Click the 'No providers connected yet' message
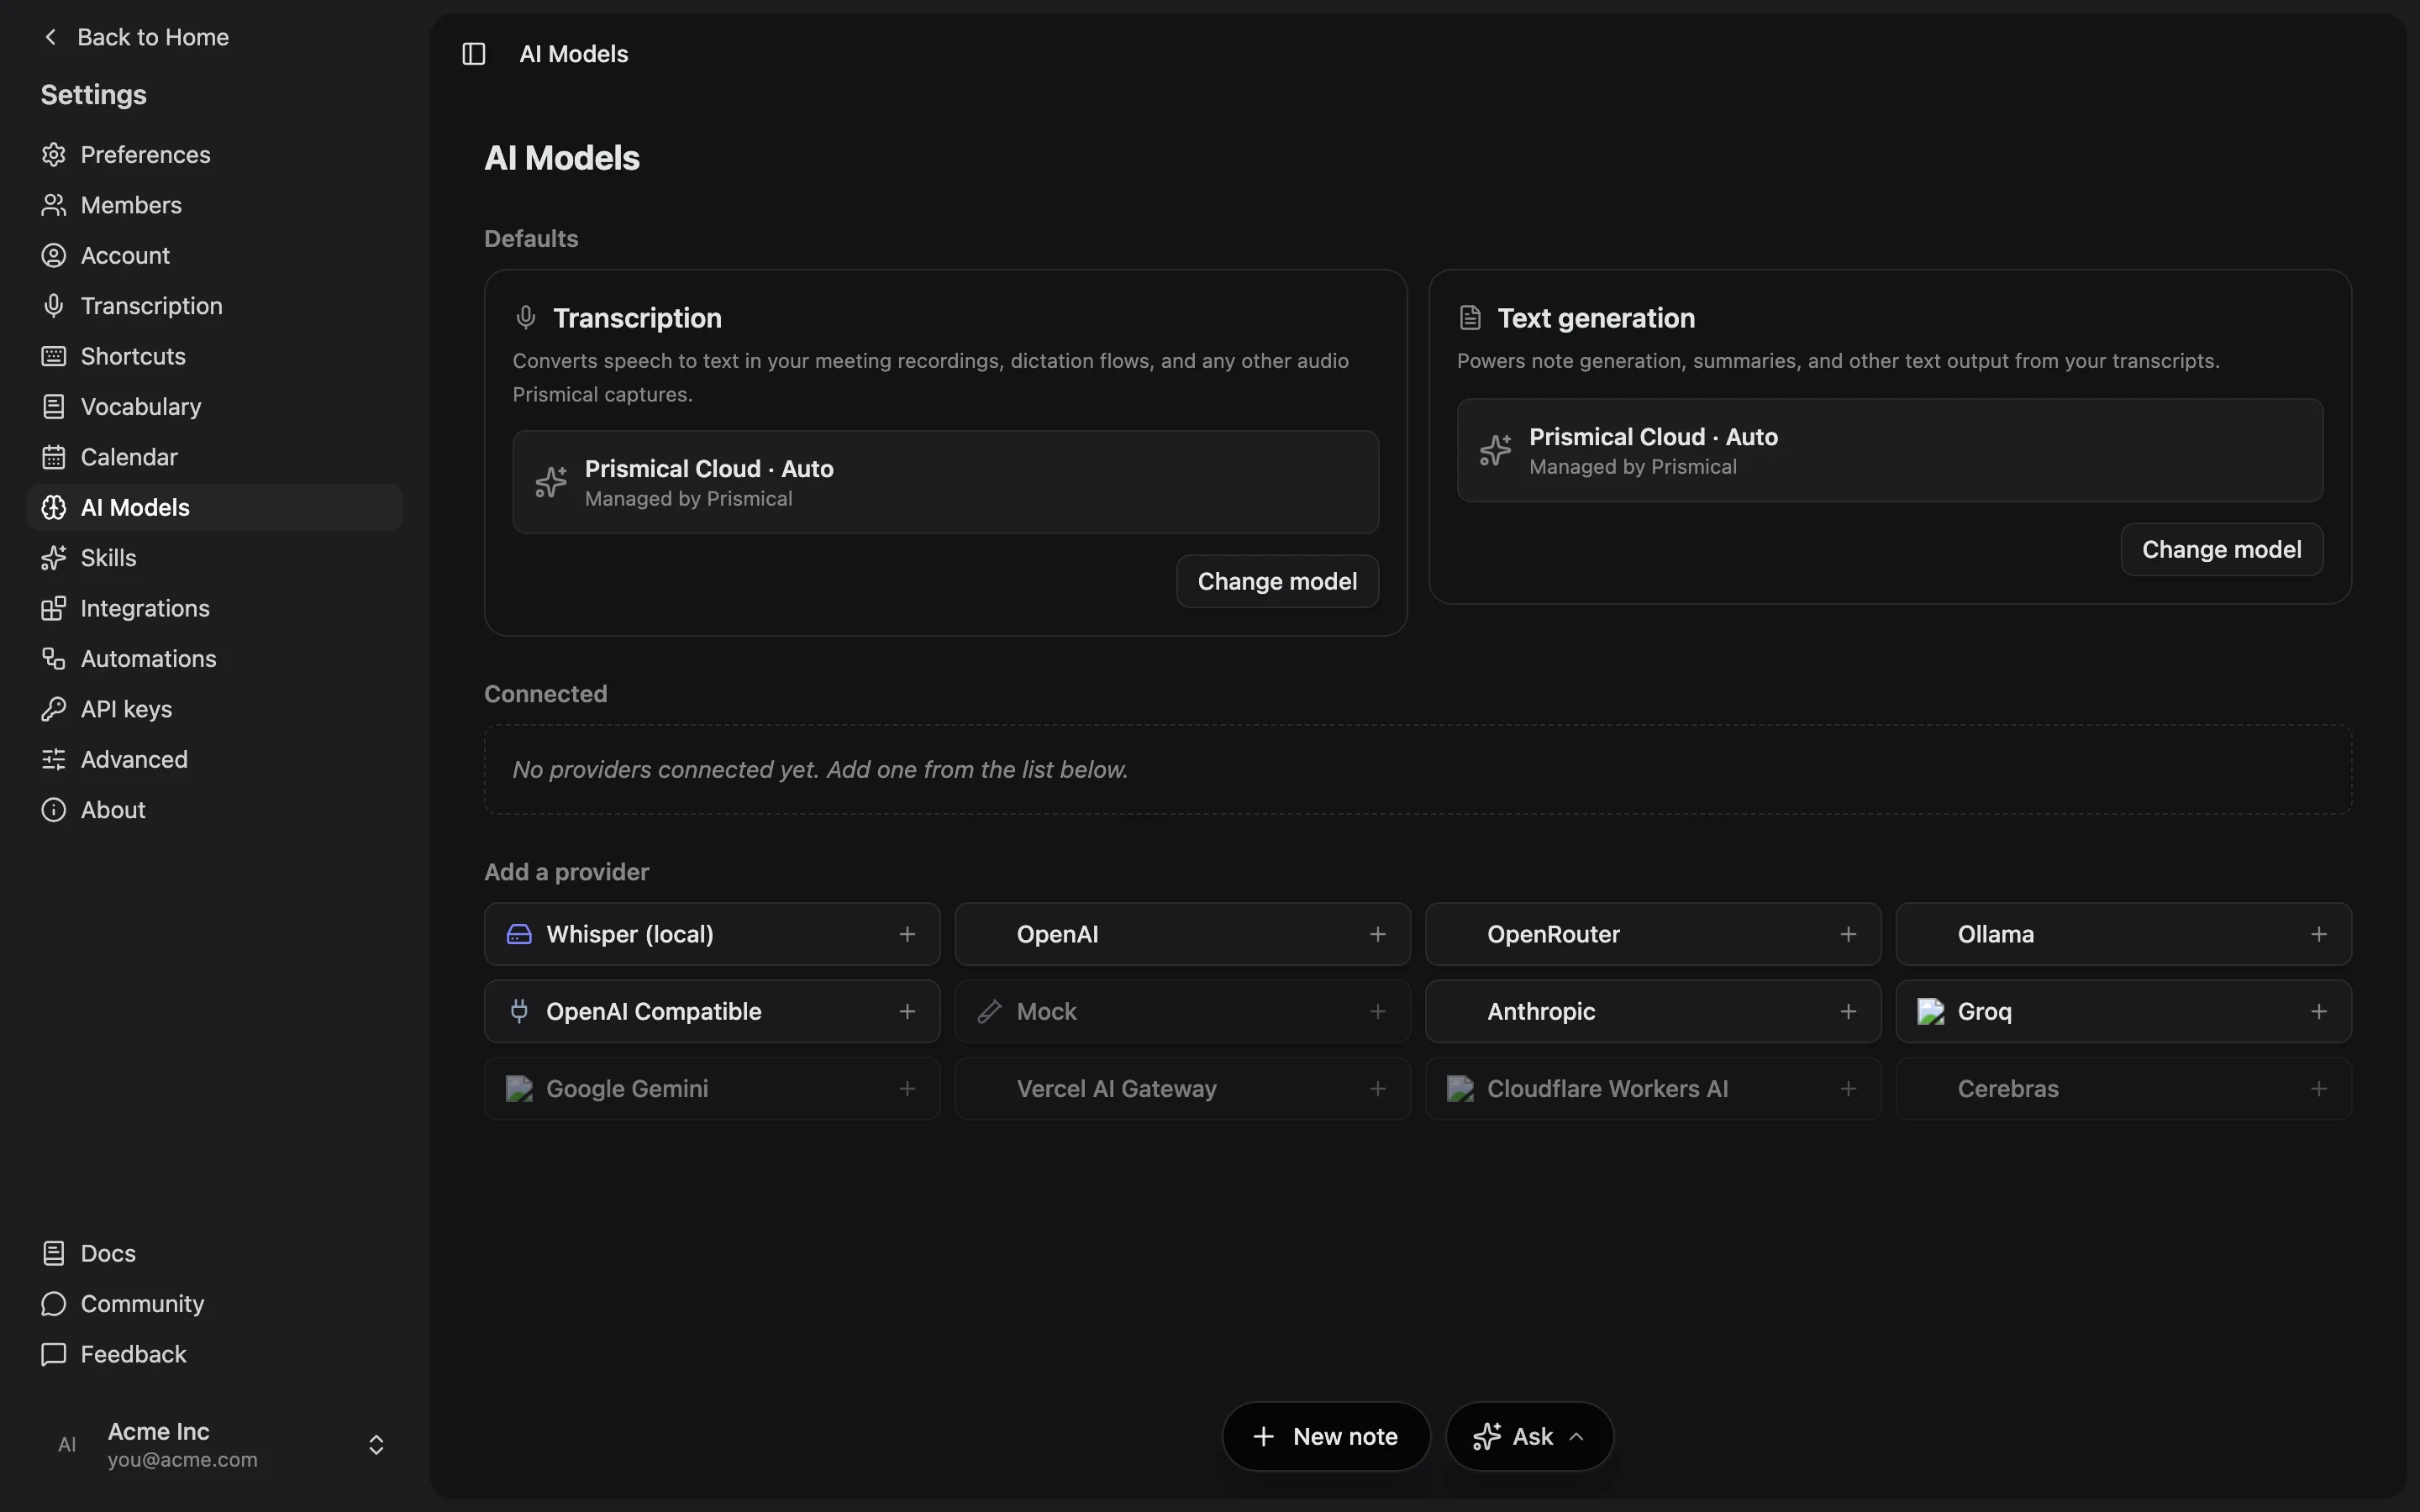This screenshot has width=2420, height=1512. tap(820, 769)
